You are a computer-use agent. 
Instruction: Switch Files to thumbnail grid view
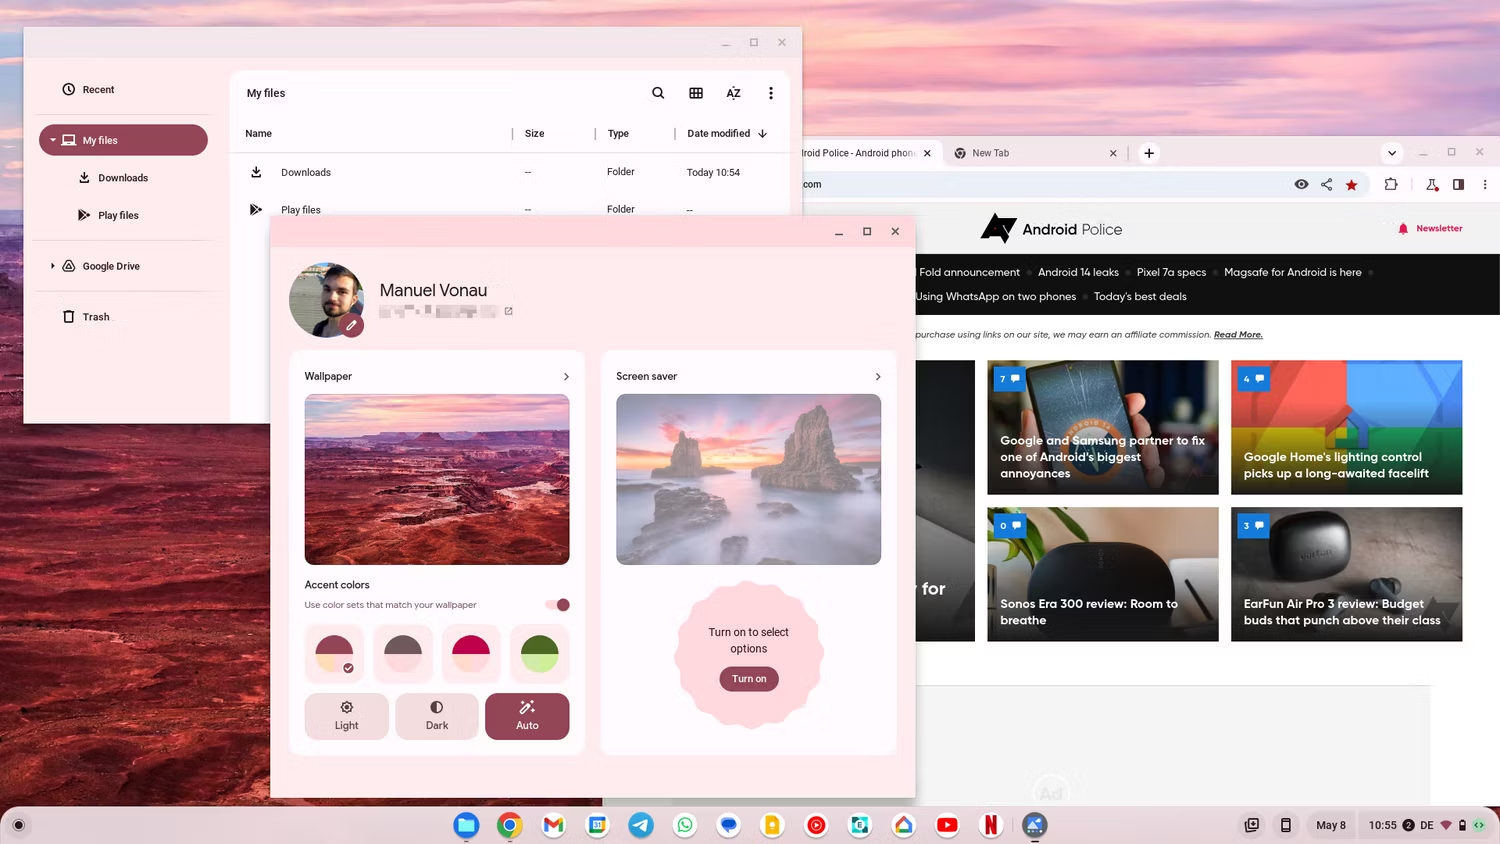(696, 93)
